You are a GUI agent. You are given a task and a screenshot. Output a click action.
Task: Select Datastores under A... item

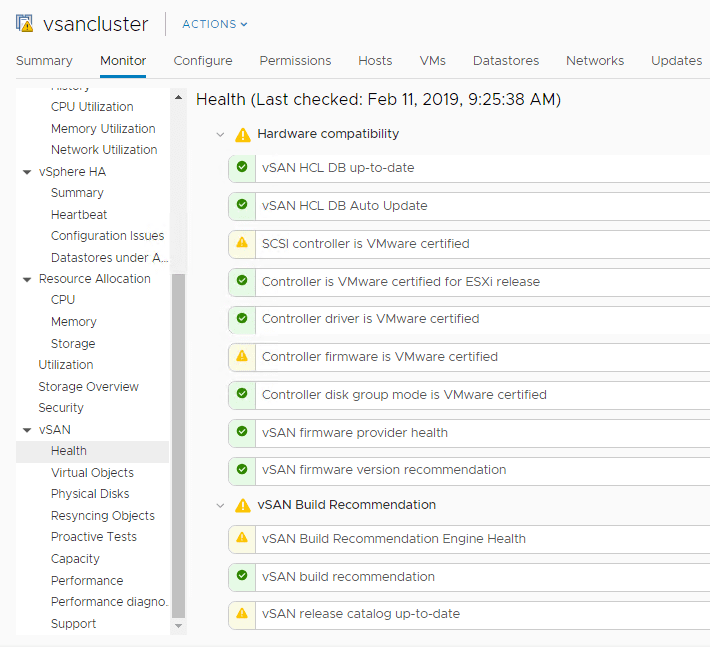(110, 258)
